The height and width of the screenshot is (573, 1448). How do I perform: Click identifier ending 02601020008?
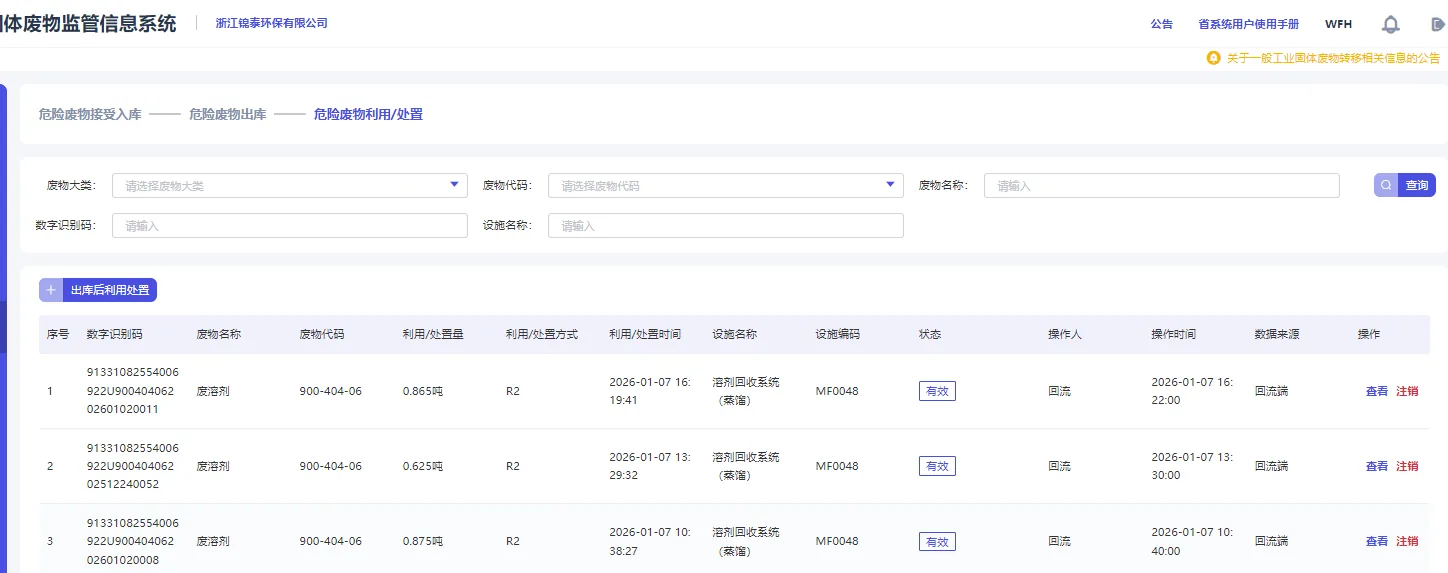pos(133,541)
